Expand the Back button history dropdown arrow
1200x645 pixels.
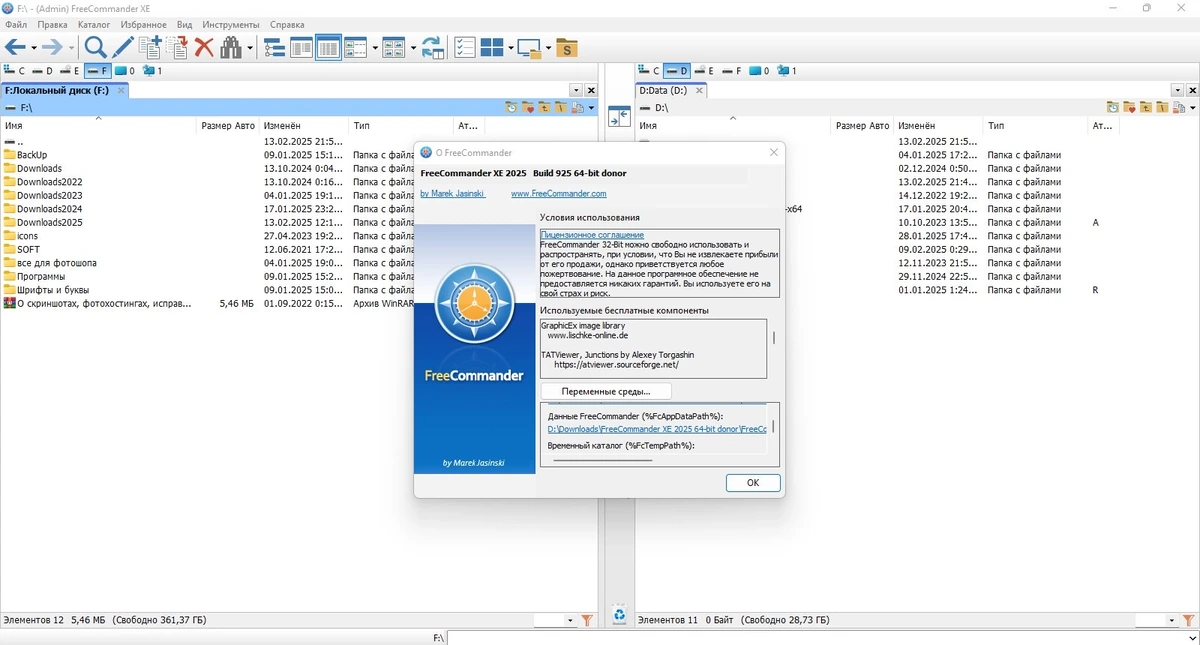(33, 48)
